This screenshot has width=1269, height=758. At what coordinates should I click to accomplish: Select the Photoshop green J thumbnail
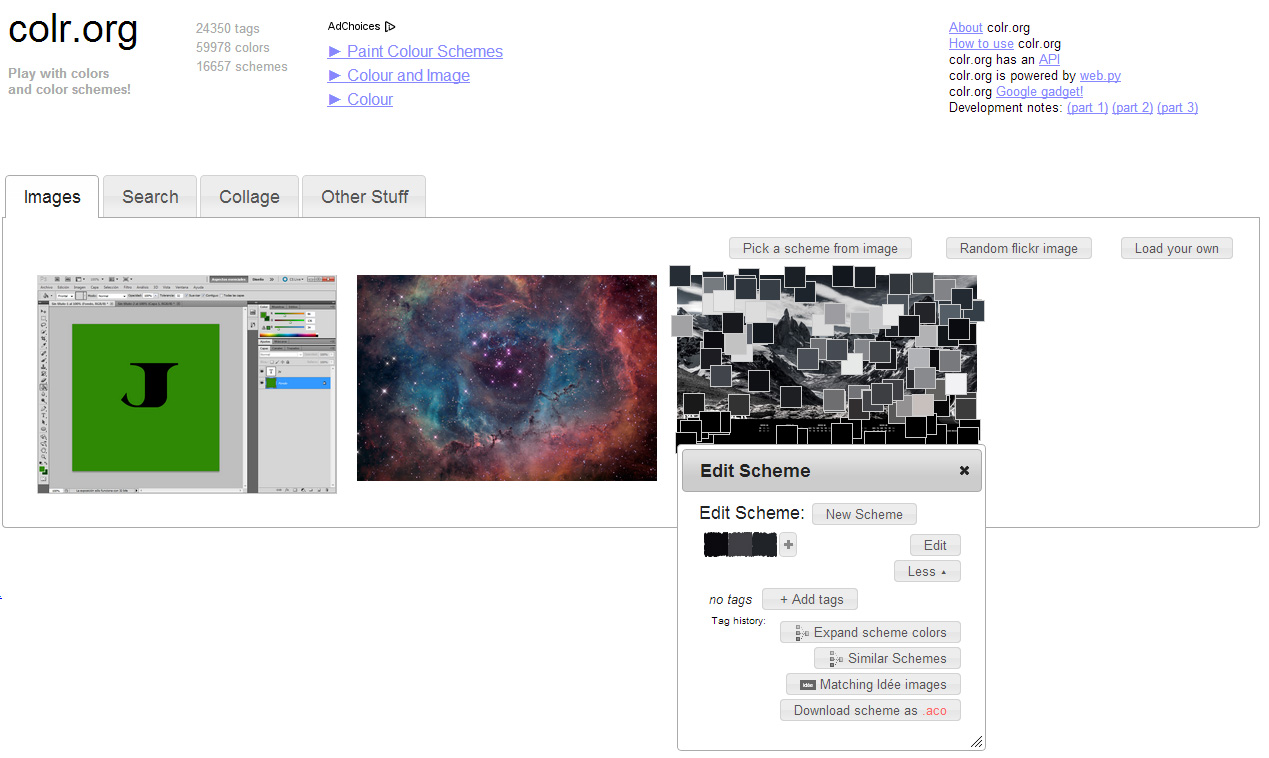[187, 384]
